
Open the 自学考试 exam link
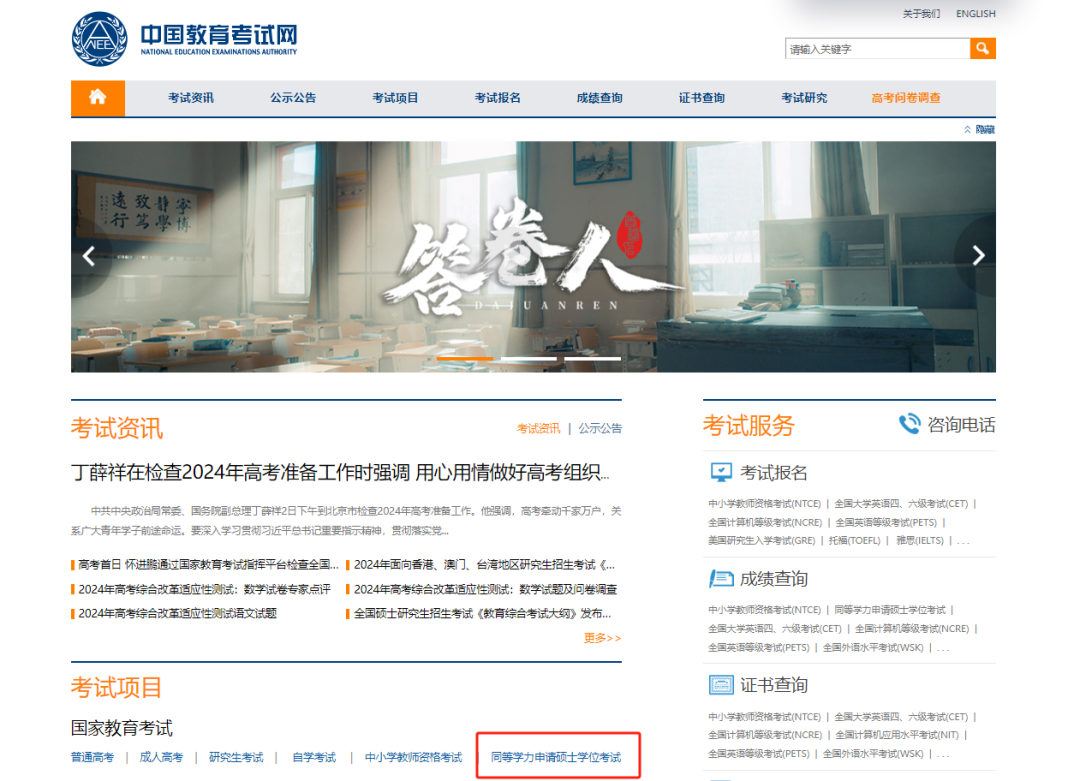[x=313, y=758]
